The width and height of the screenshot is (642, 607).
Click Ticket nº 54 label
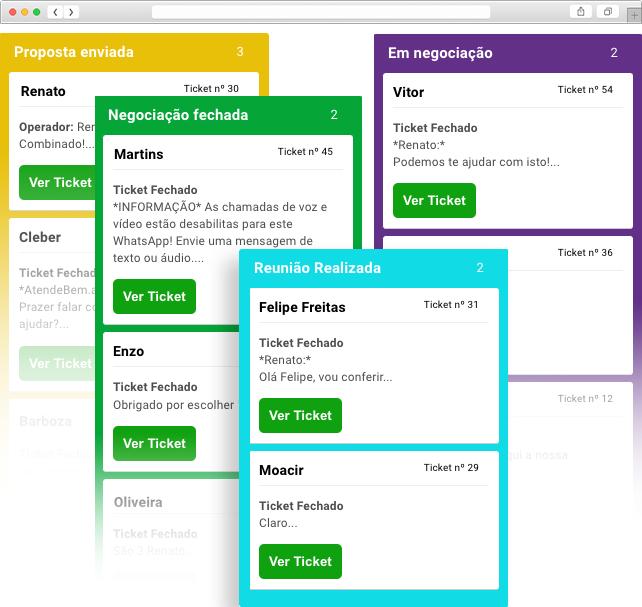[x=585, y=90]
